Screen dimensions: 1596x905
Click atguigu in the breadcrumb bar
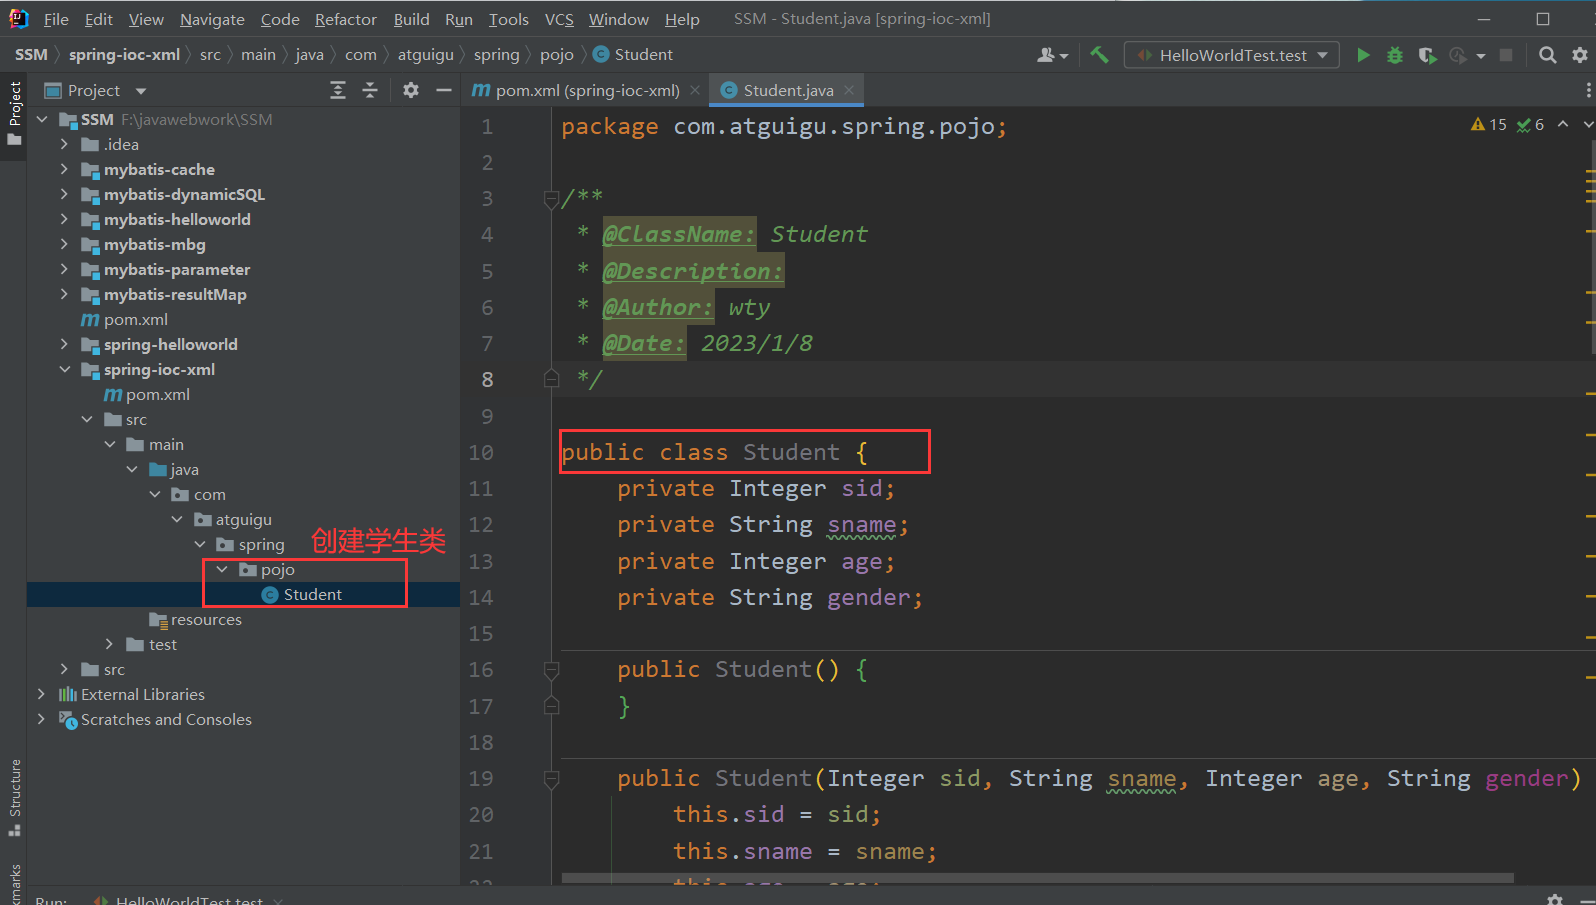click(x=426, y=54)
